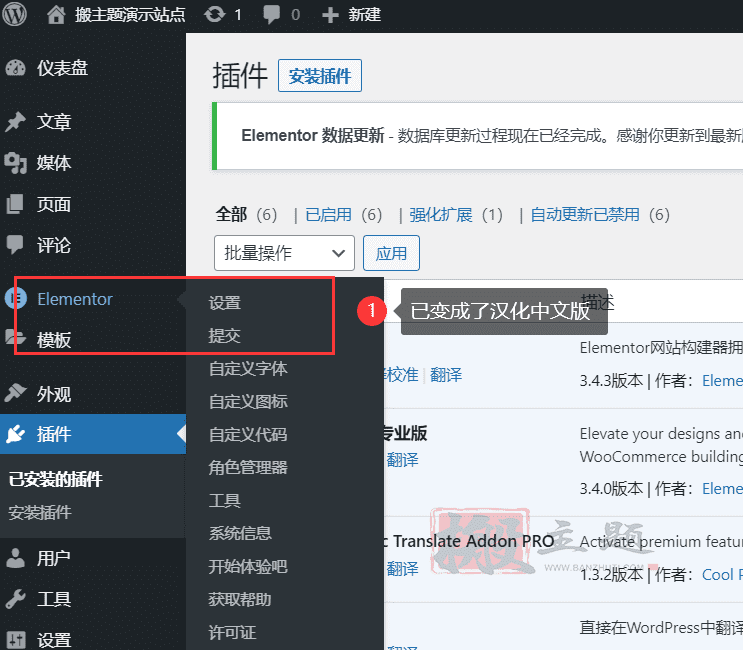Open 已安装的插件 submenu item
The height and width of the screenshot is (650, 743).
pos(56,479)
